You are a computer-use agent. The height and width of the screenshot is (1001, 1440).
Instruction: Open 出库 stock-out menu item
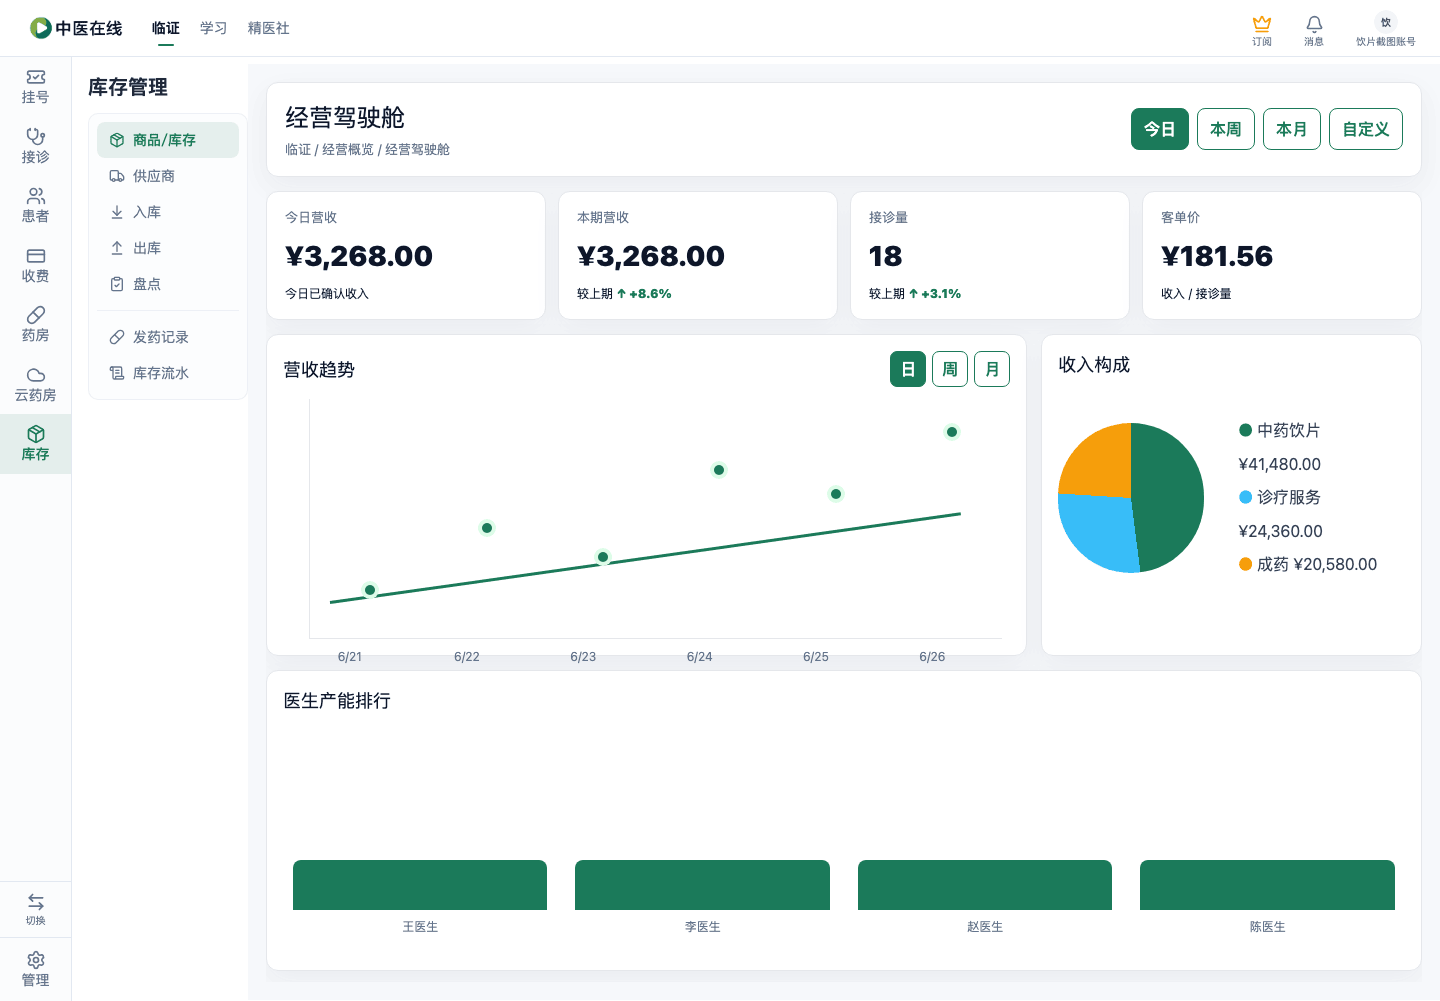point(168,248)
